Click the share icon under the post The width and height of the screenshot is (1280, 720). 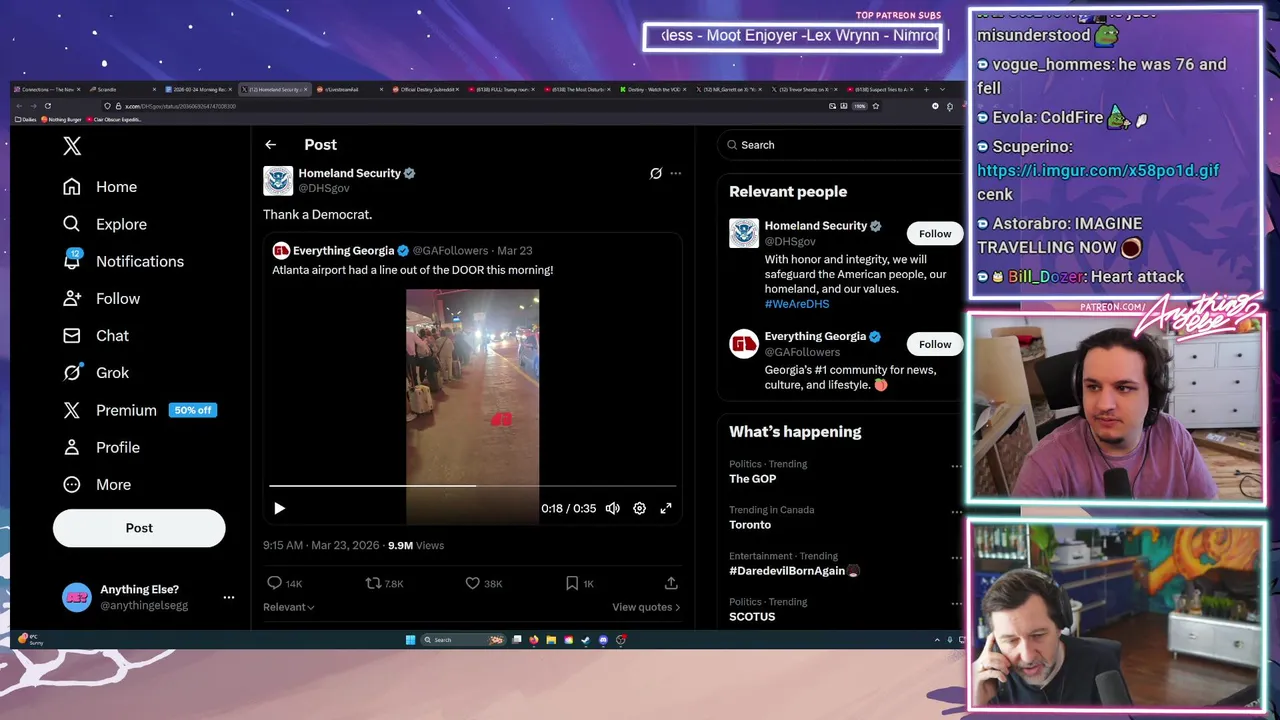point(671,583)
